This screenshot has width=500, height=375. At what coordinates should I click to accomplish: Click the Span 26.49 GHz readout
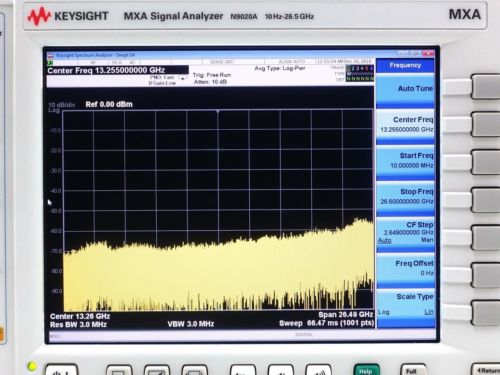click(x=346, y=314)
